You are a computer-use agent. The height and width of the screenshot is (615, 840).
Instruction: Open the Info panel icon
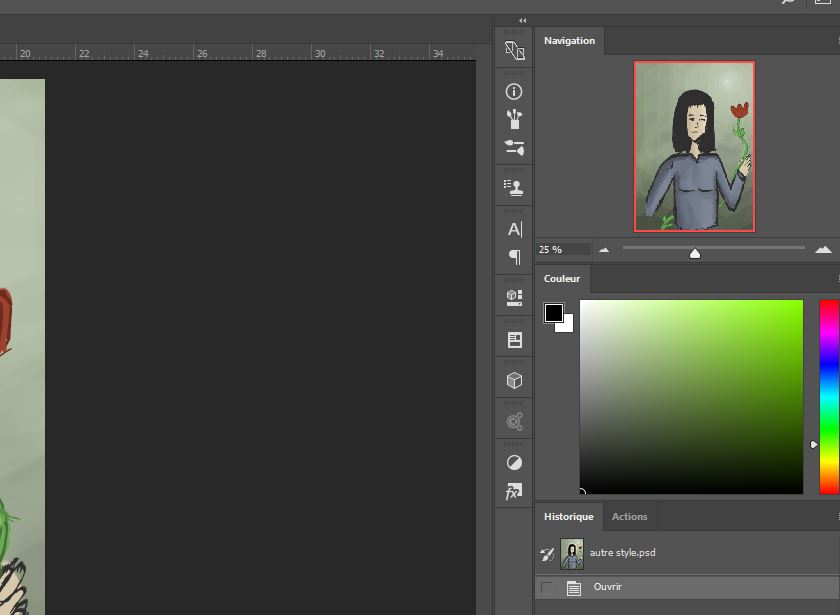click(514, 91)
